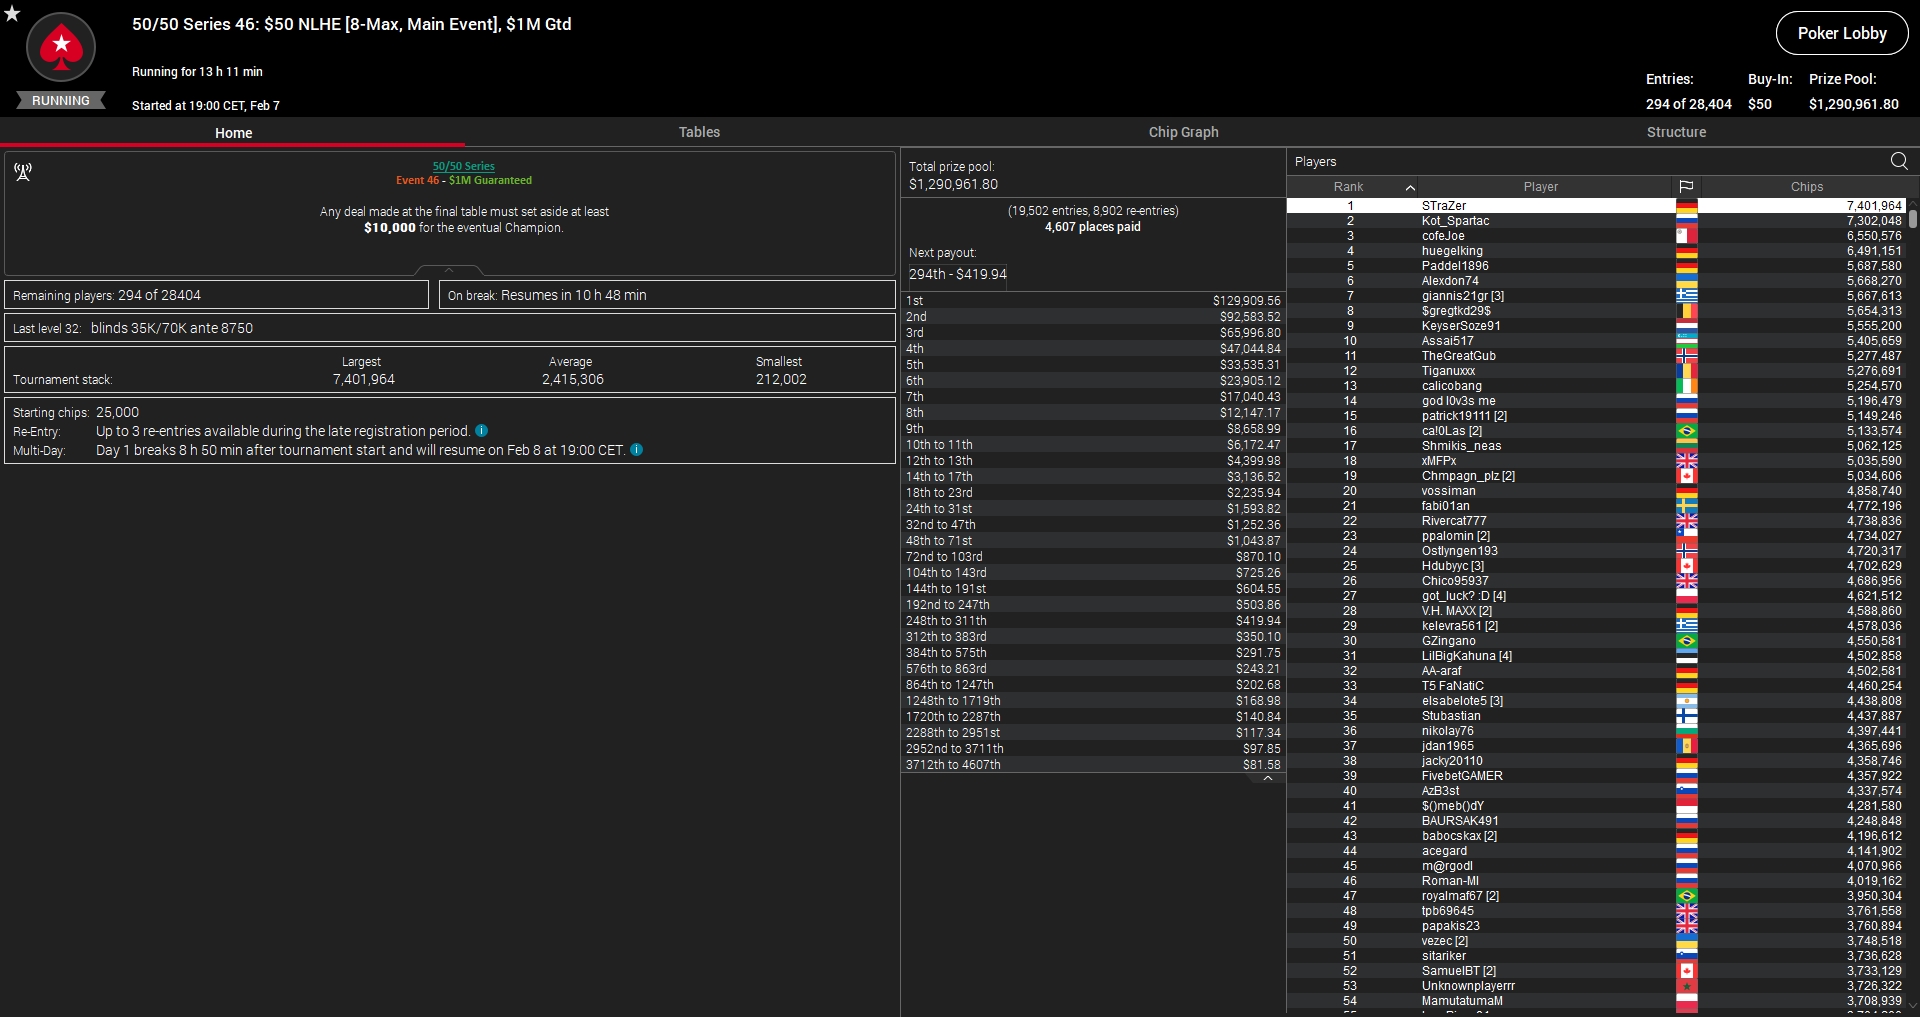The image size is (1920, 1017).
Task: Click the German flag beside STraZer
Action: click(x=1686, y=206)
